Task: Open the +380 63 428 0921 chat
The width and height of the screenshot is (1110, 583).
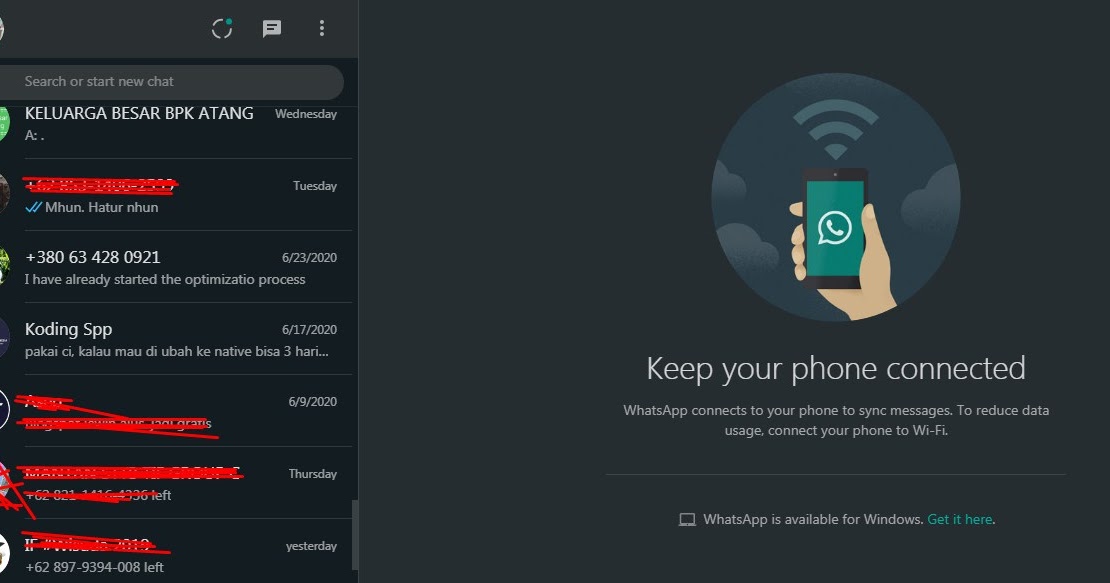Action: (176, 267)
